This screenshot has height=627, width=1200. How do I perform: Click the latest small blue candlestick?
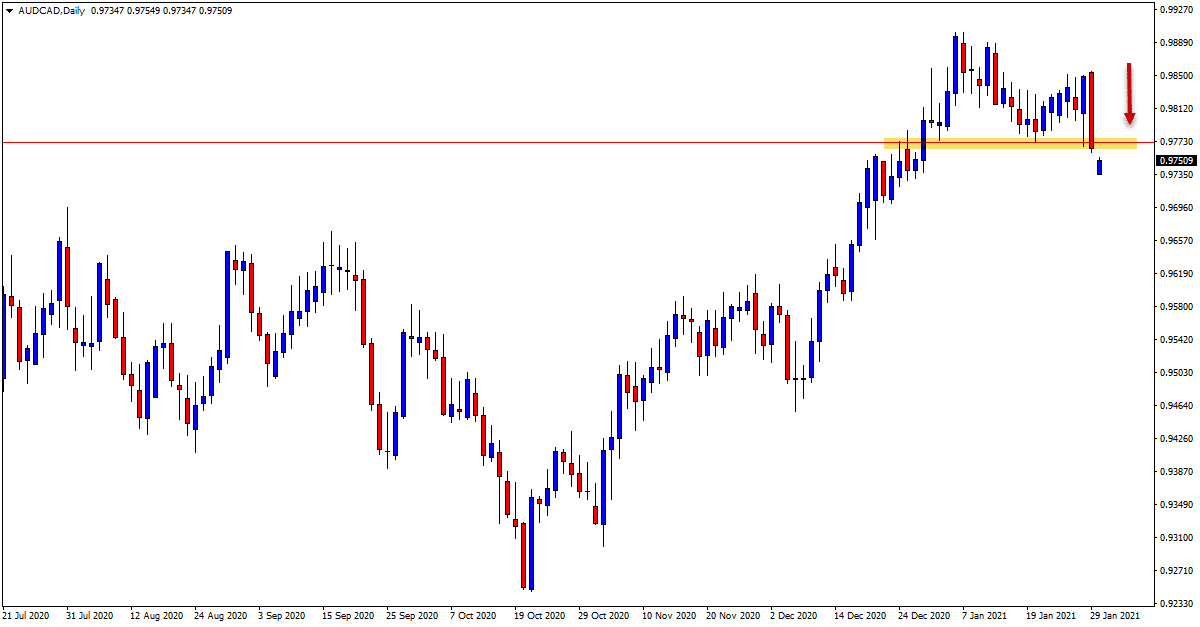1099,167
